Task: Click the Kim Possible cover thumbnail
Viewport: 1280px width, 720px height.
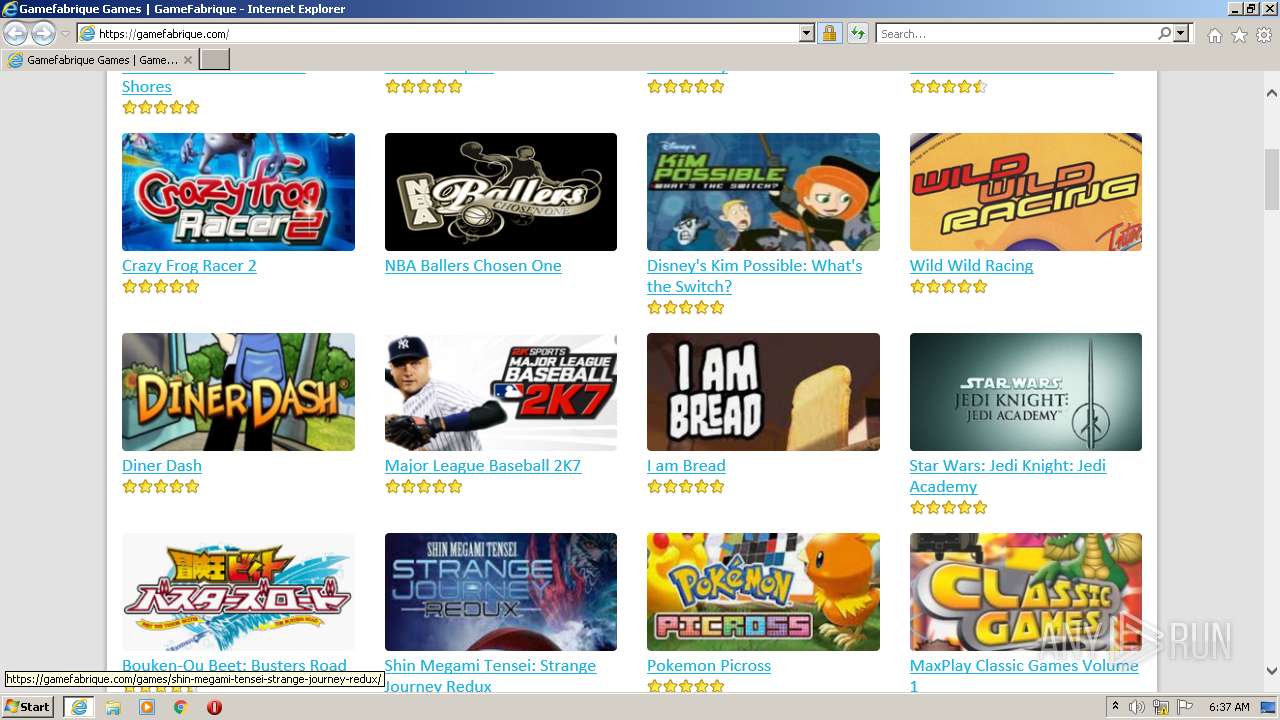Action: [x=763, y=192]
